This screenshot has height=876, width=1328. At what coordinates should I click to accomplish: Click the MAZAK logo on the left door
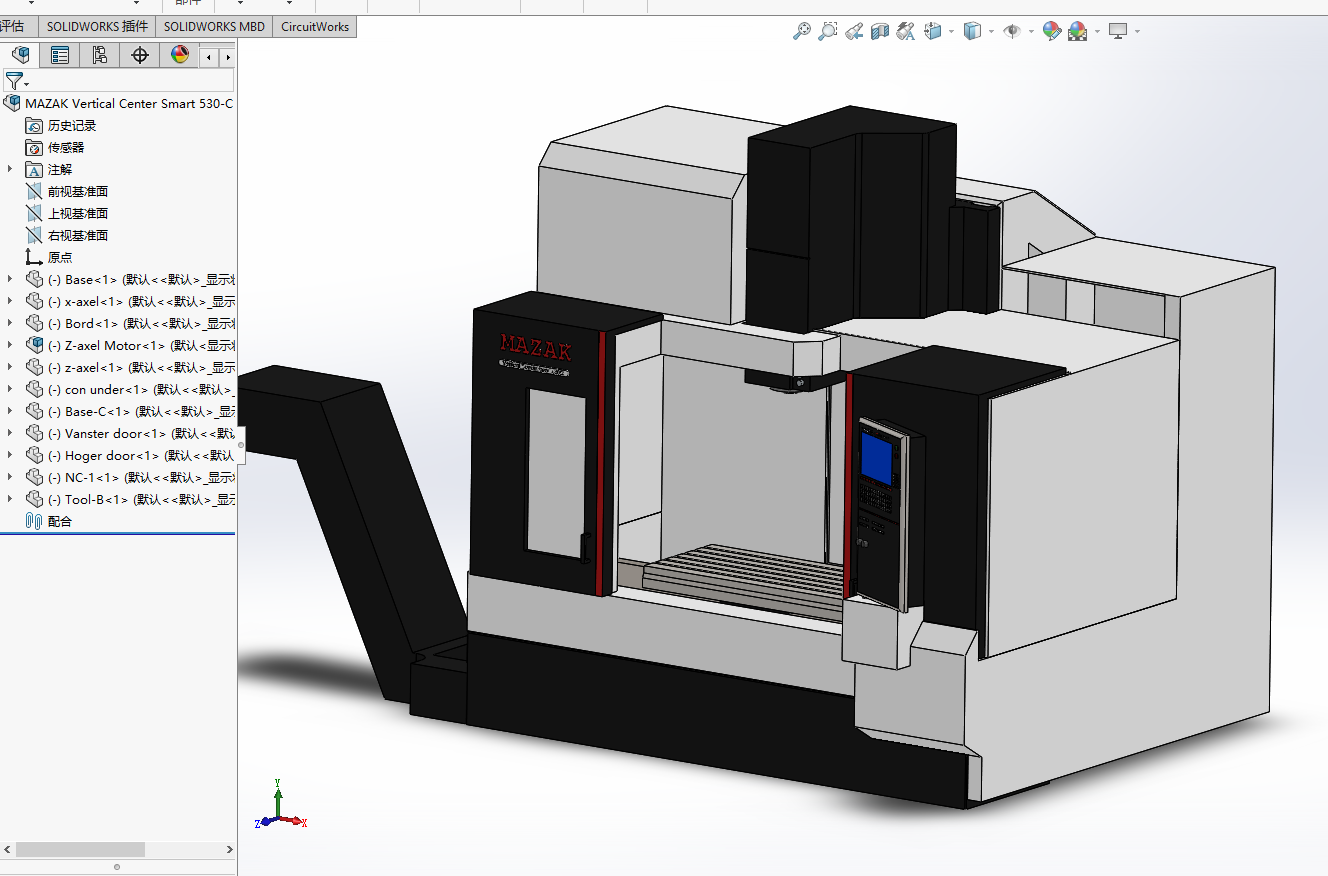pyautogui.click(x=536, y=347)
